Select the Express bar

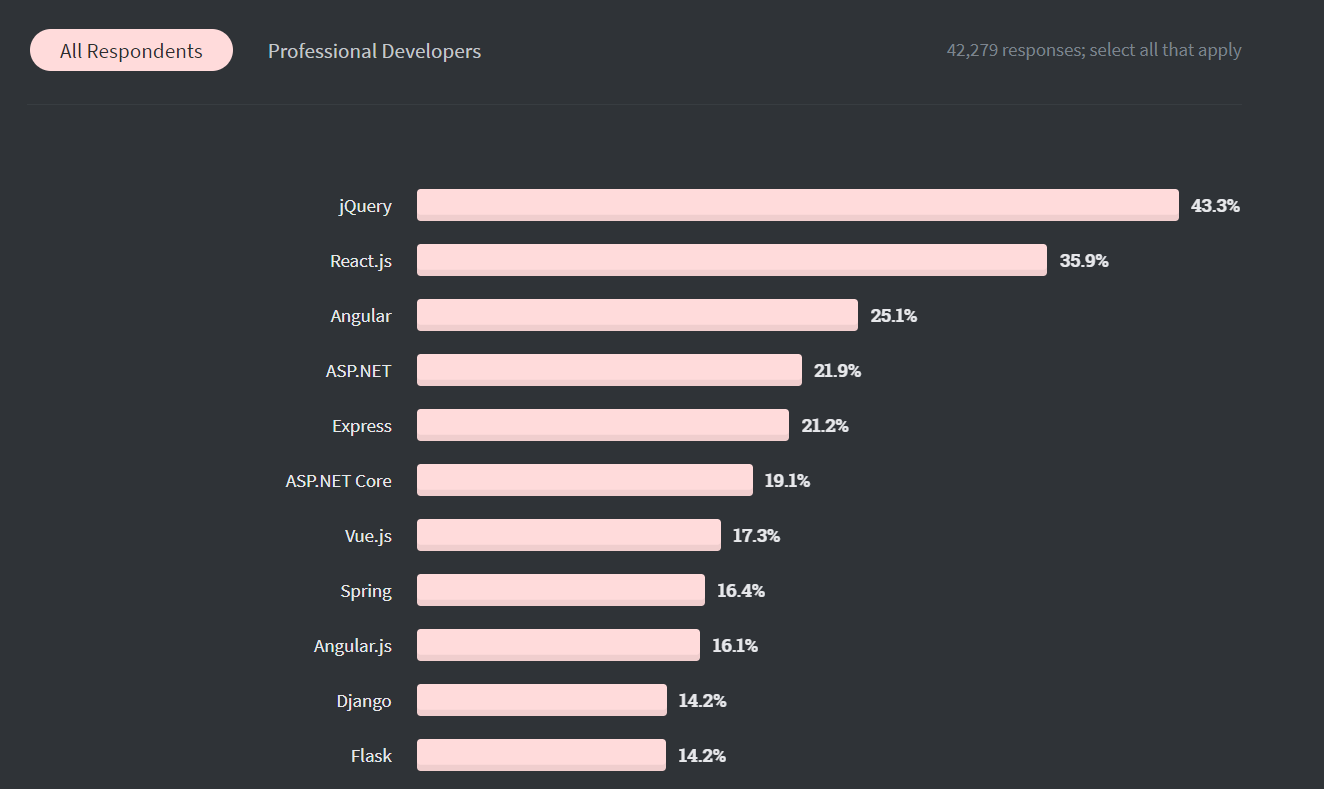pyautogui.click(x=603, y=425)
